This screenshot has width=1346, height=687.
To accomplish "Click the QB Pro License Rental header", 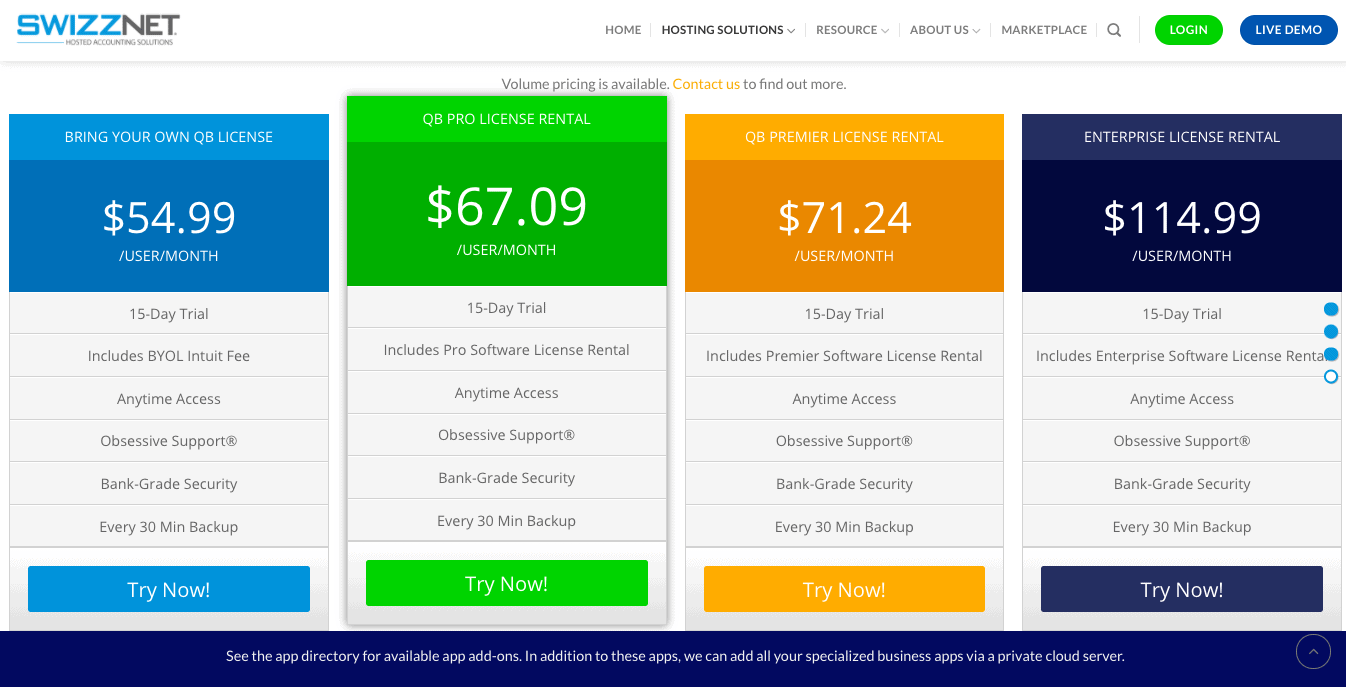I will (x=507, y=119).
